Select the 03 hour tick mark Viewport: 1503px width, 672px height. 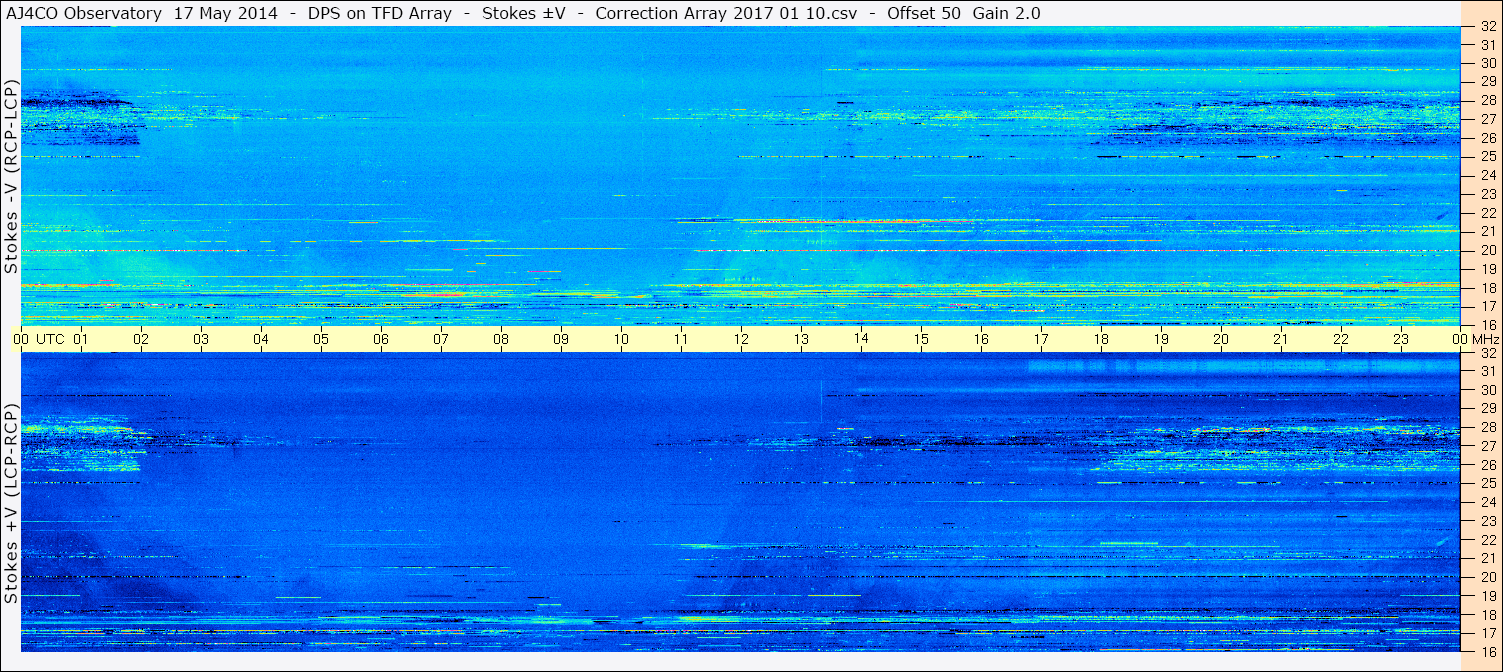click(x=201, y=340)
